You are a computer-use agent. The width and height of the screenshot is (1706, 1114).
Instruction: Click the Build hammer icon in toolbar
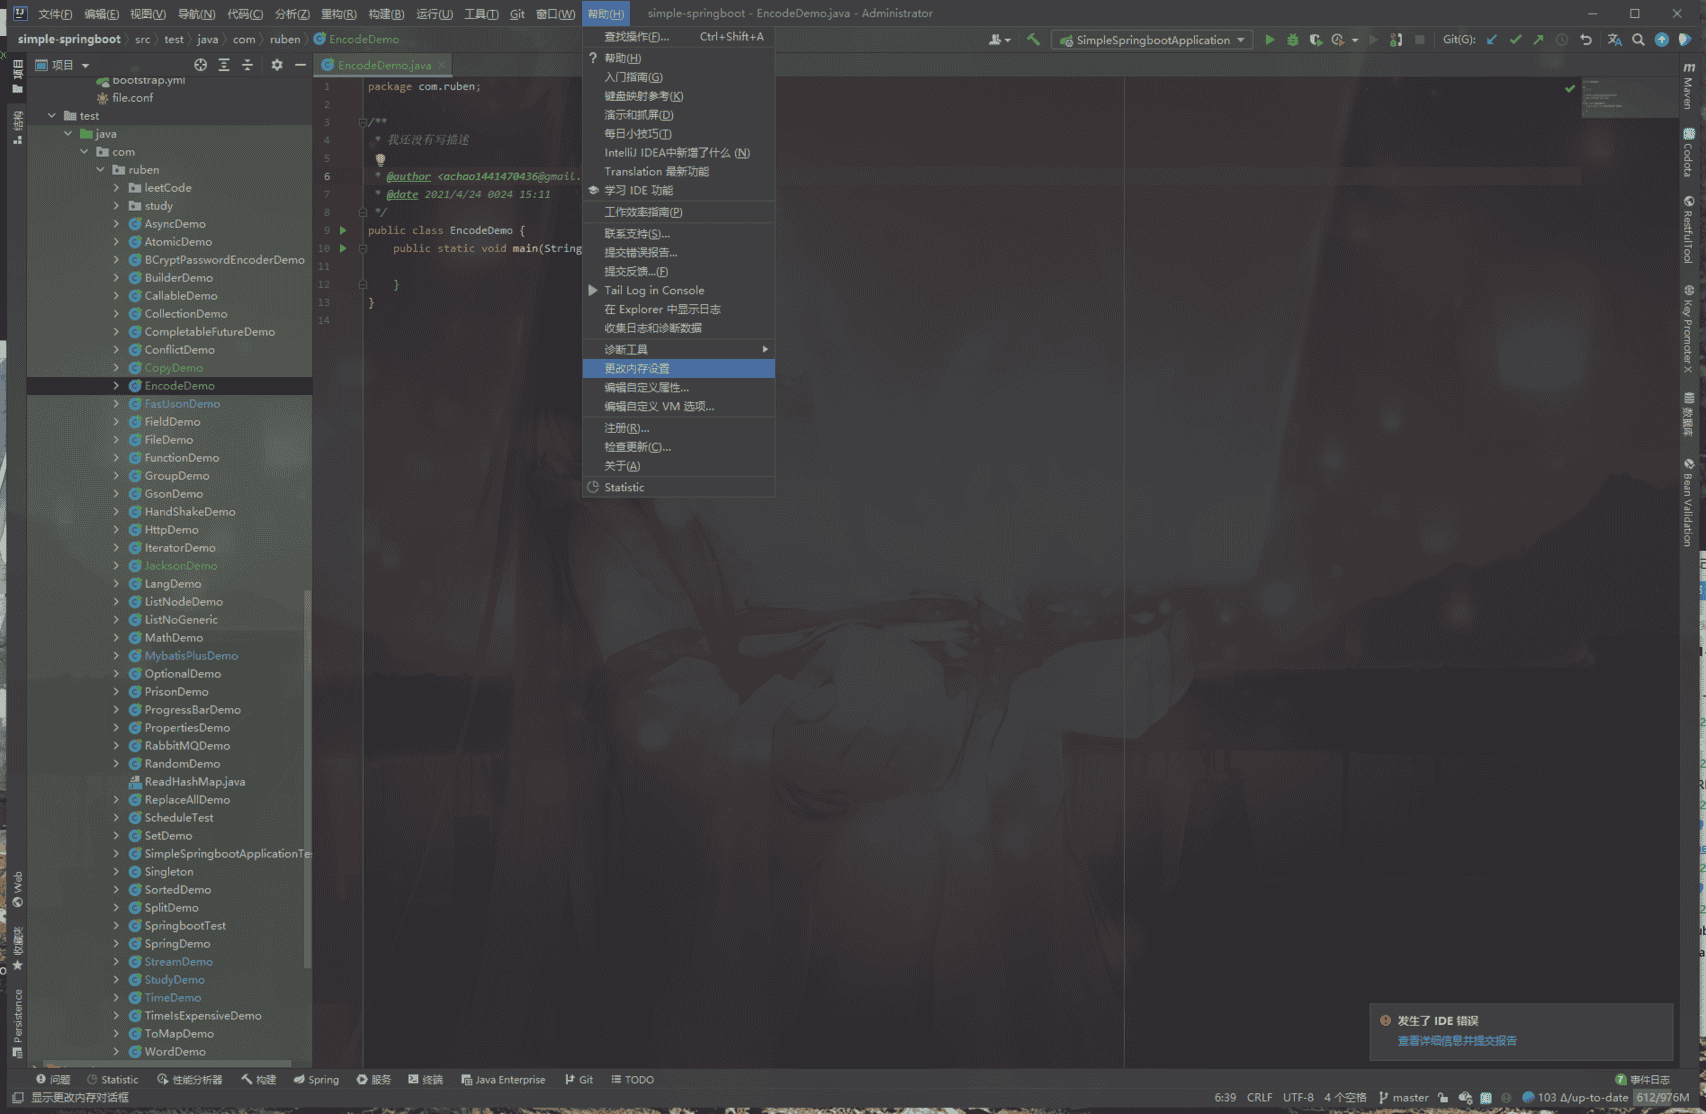click(x=1033, y=40)
